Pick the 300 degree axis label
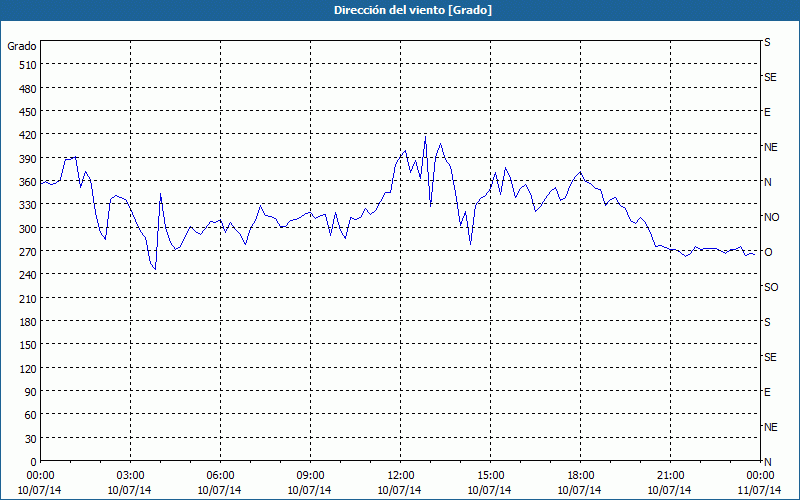This screenshot has width=800, height=500. pos(28,229)
